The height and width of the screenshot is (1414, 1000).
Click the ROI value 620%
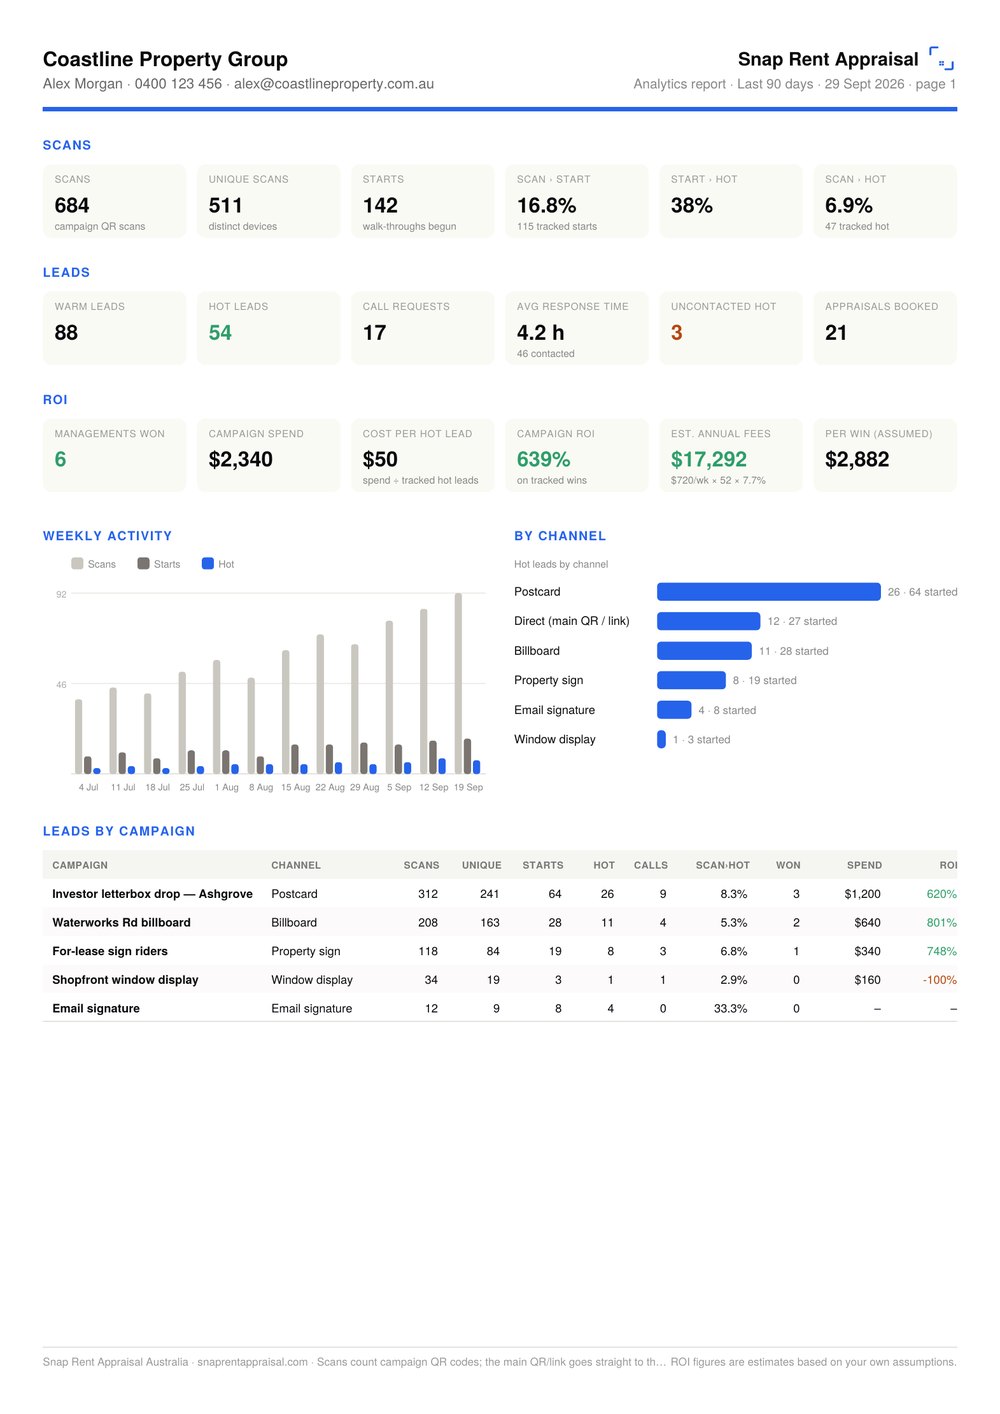[941, 894]
